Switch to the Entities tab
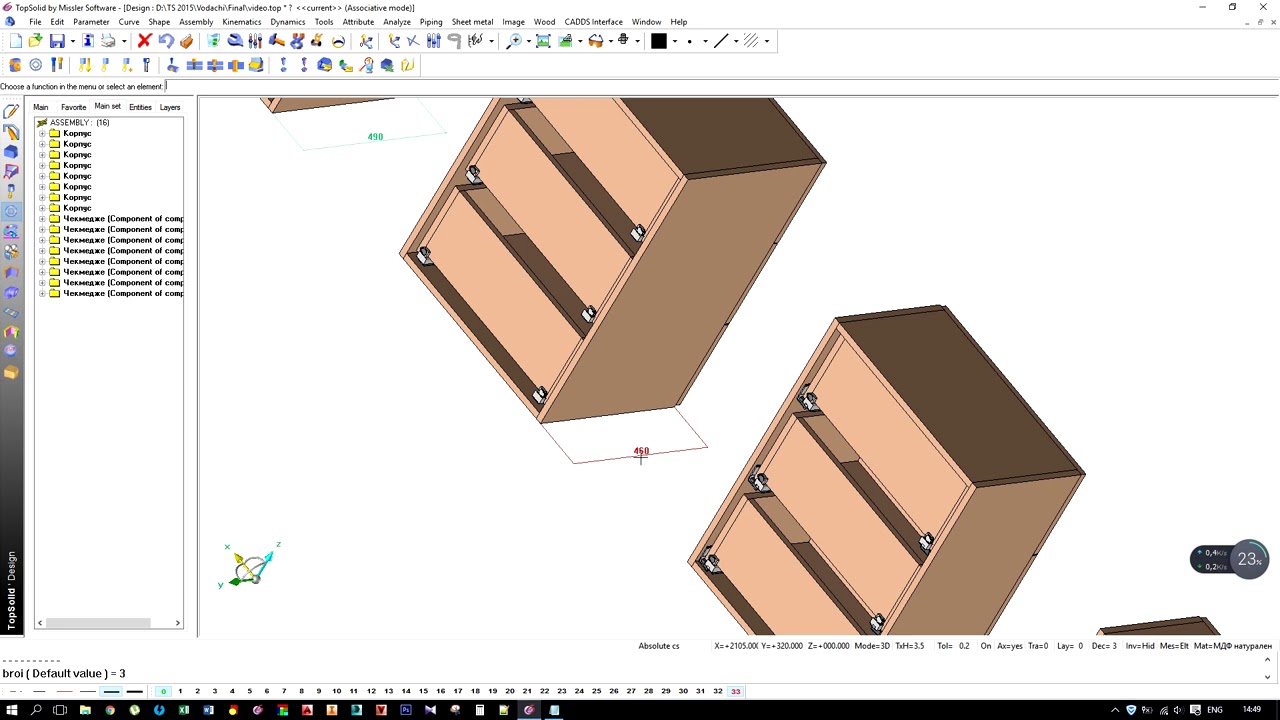1280x720 pixels. [140, 107]
